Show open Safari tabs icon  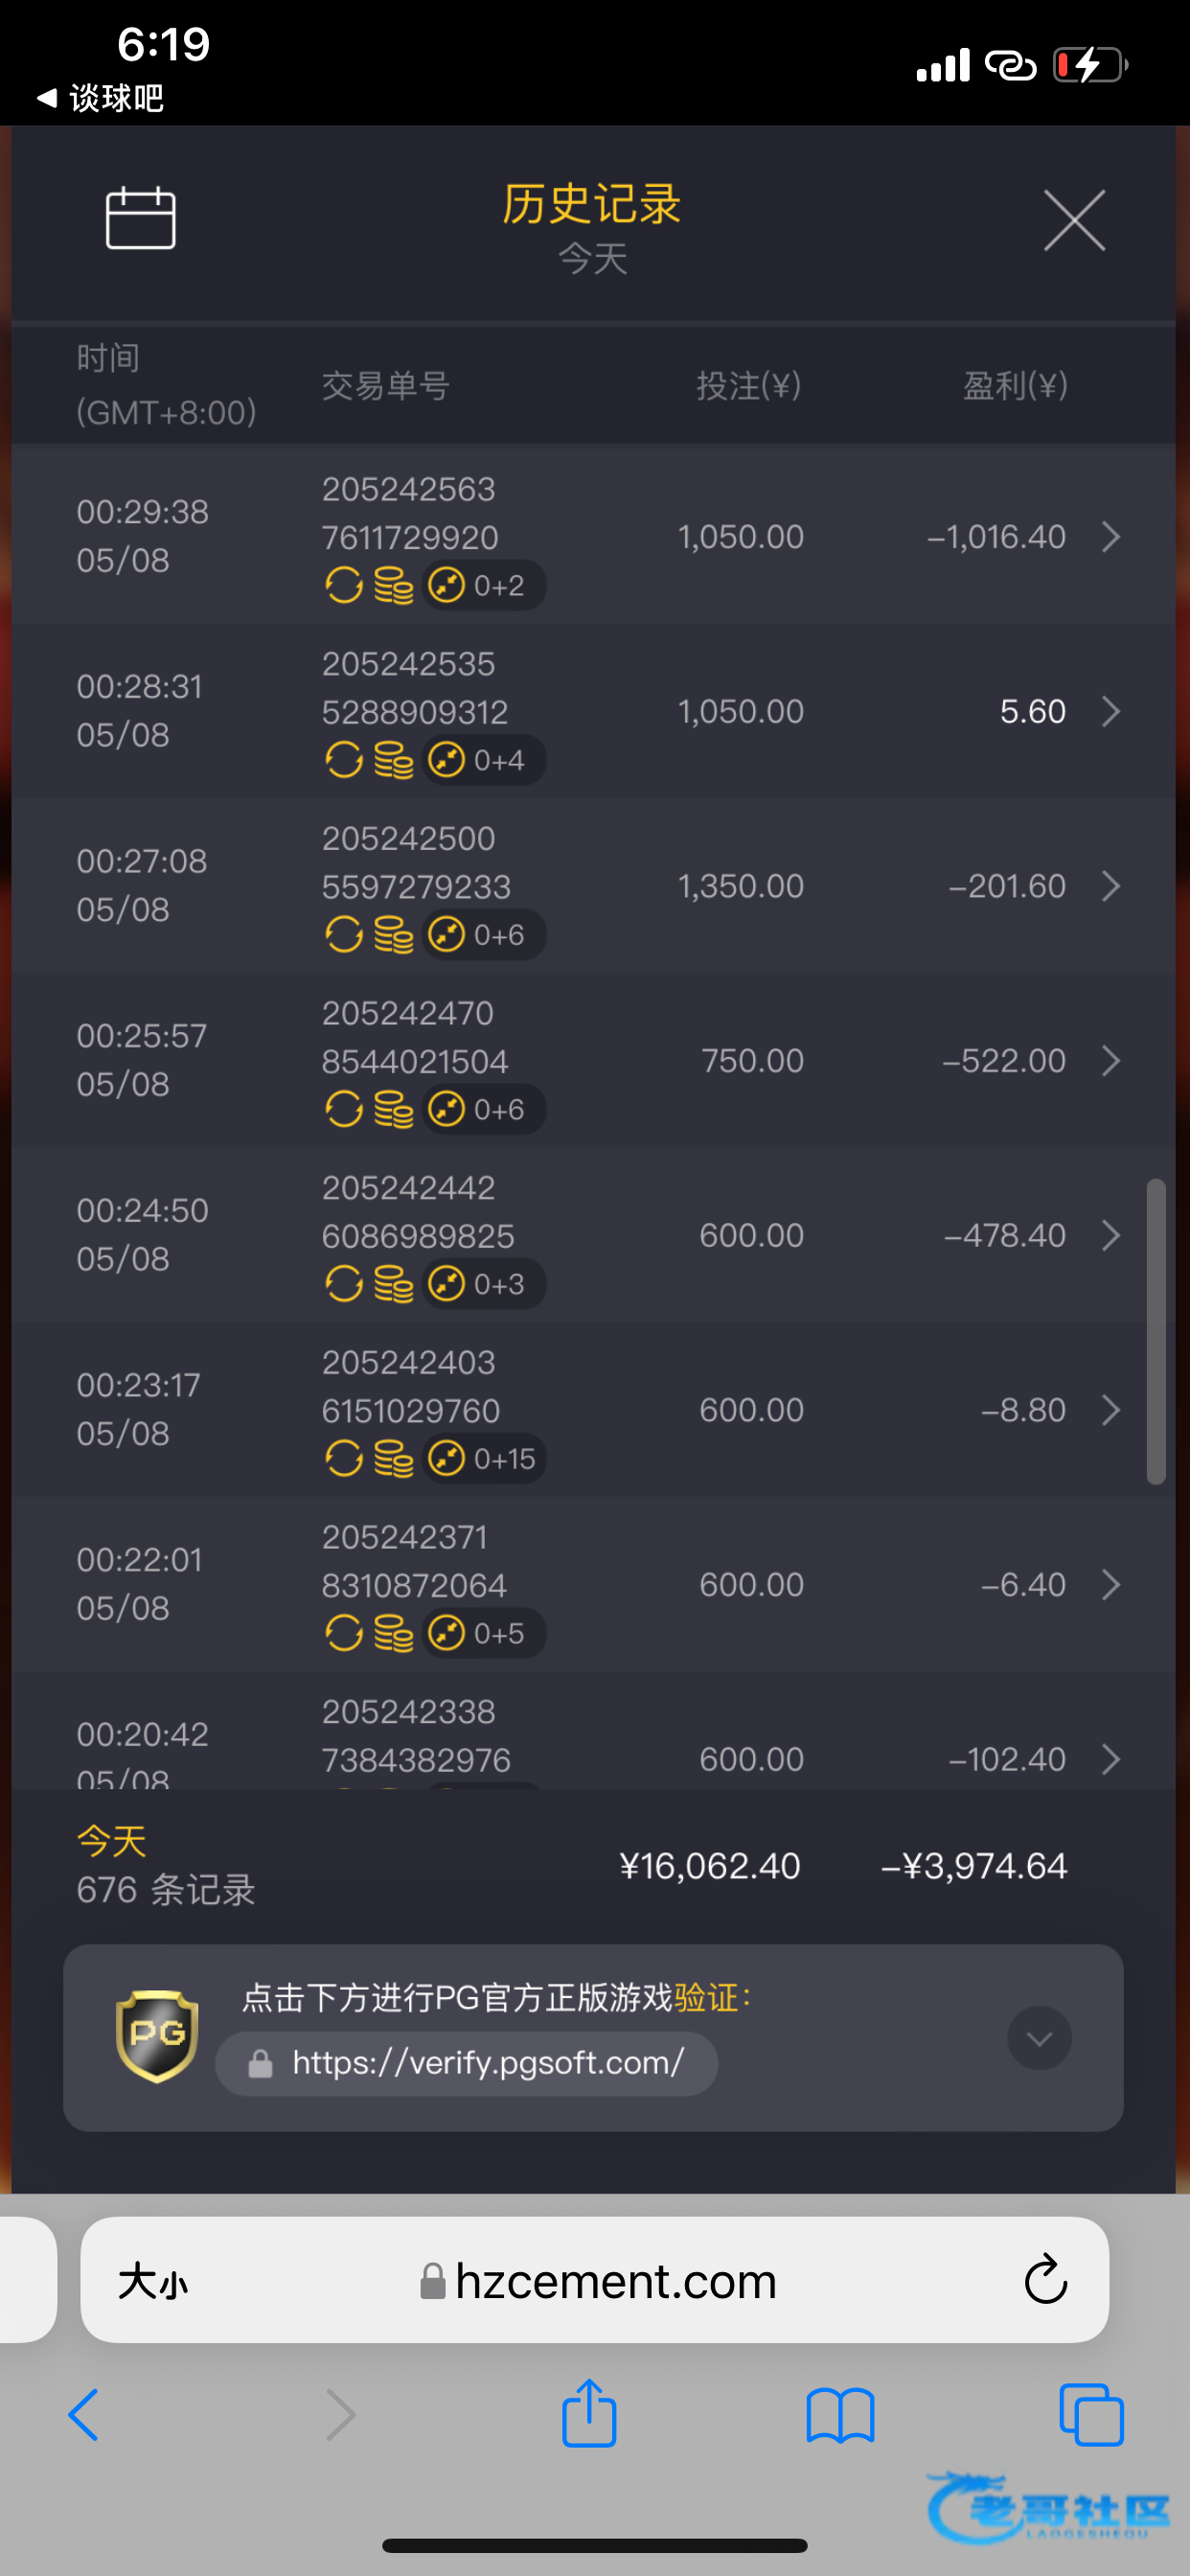1091,2415
